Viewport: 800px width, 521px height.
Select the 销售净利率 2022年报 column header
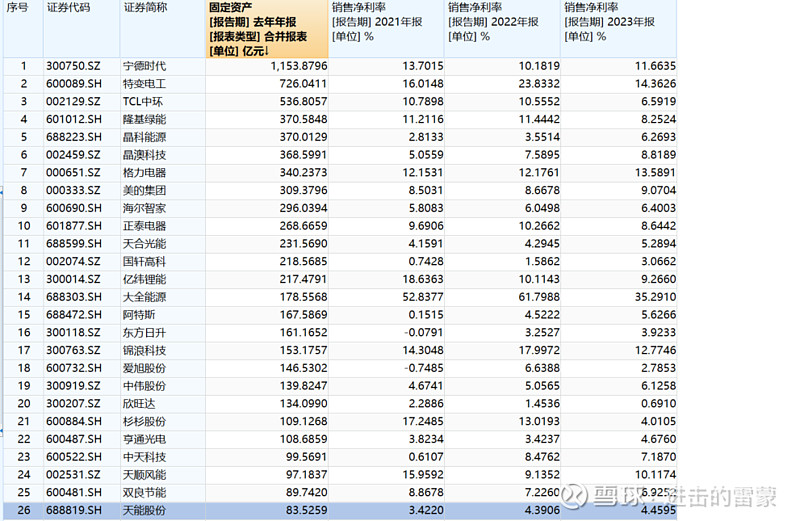click(503, 29)
